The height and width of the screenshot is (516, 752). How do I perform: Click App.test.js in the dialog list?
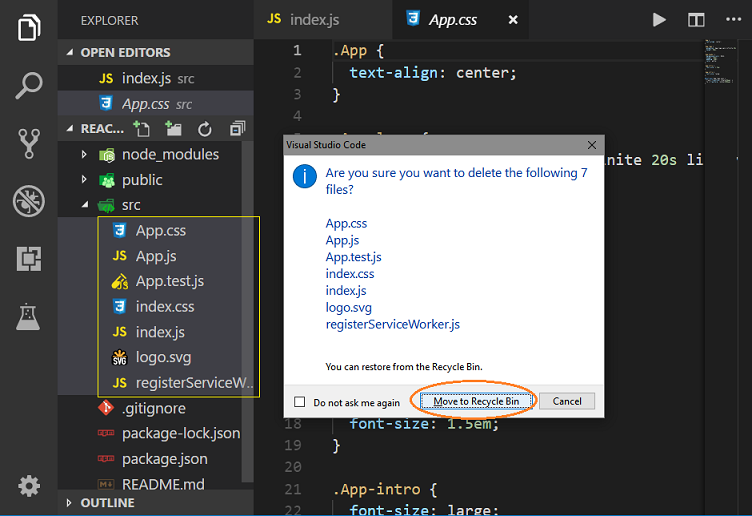tap(353, 257)
